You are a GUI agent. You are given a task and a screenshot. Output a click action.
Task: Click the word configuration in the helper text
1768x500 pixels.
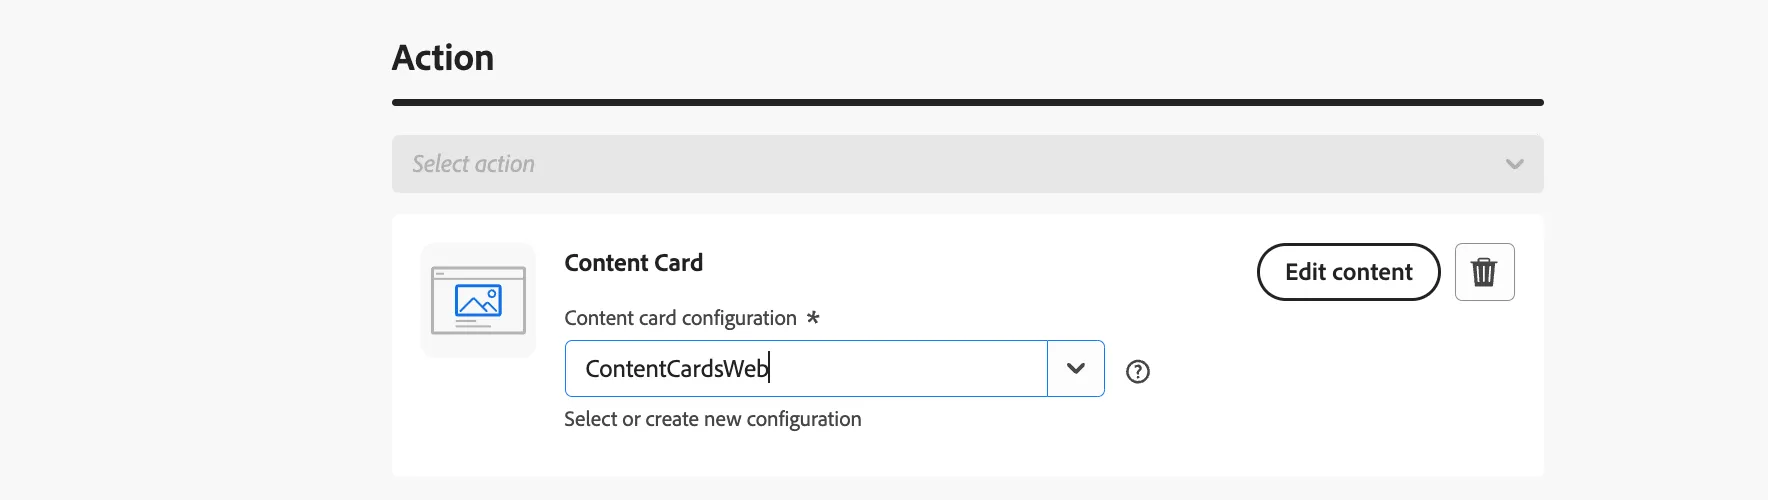click(804, 420)
